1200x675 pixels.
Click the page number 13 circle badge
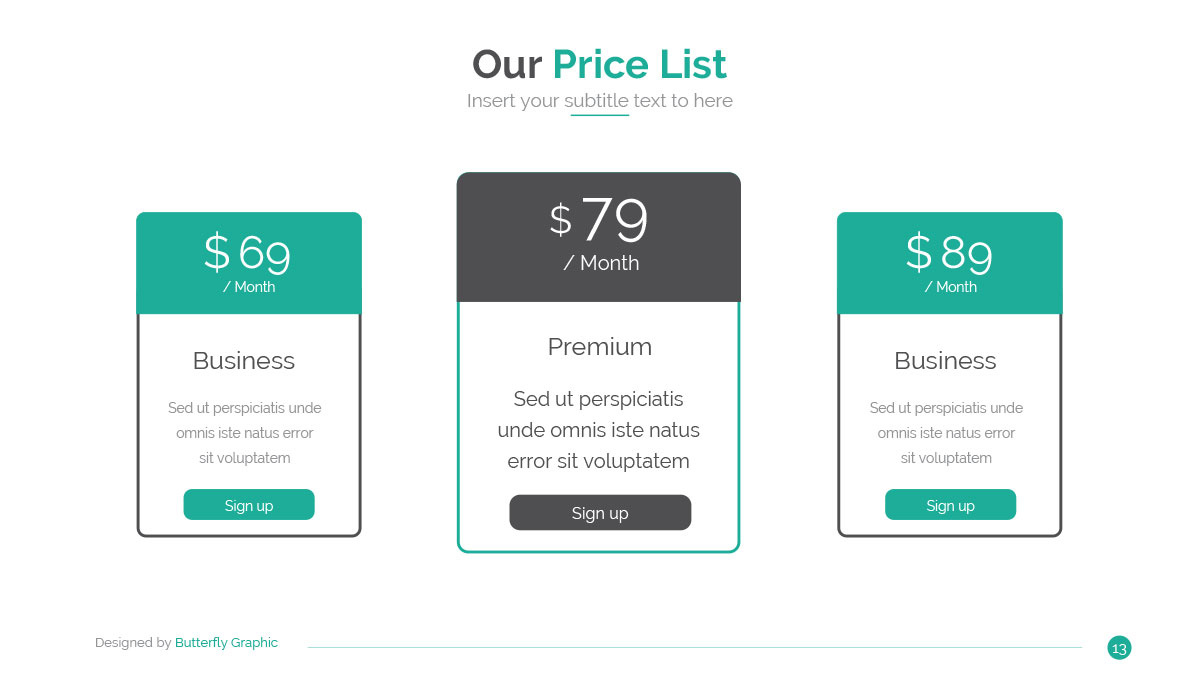pos(1119,648)
